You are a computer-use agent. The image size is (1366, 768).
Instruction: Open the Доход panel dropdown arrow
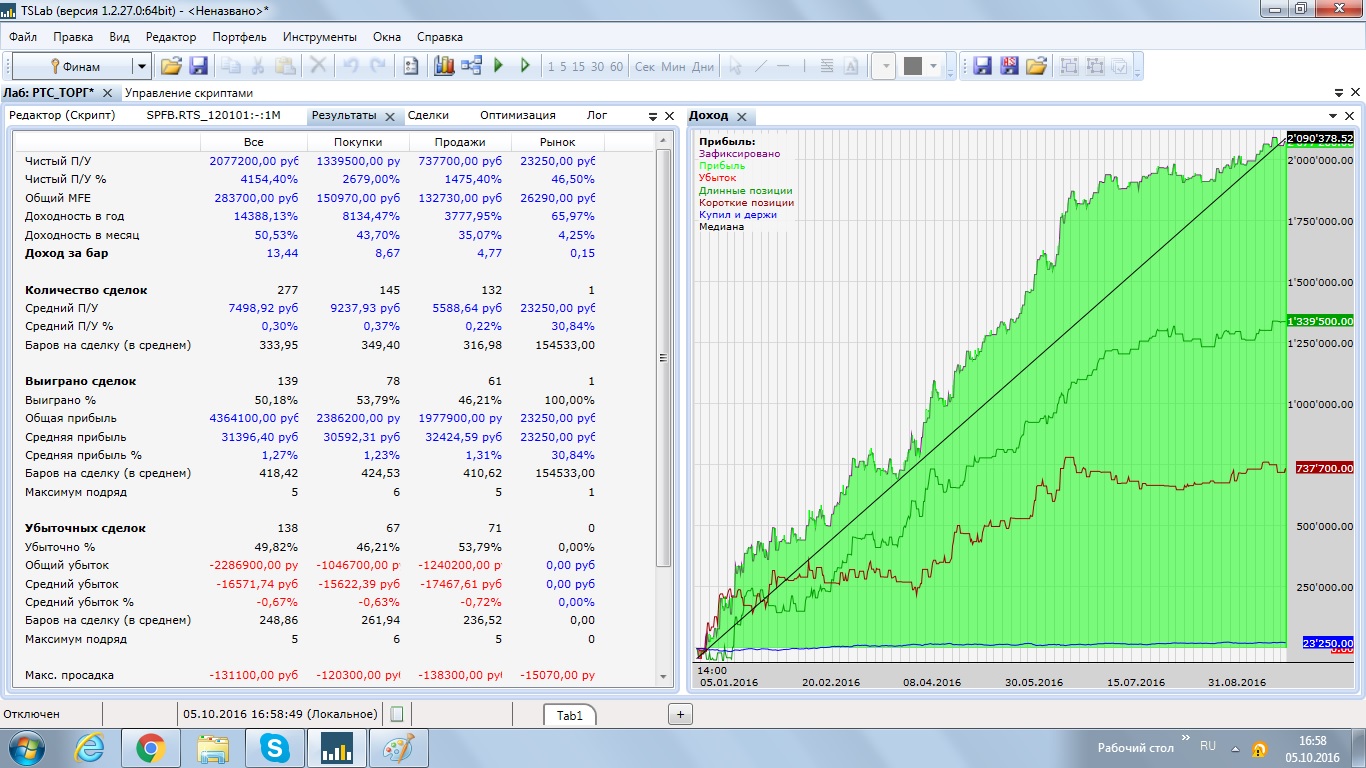[x=1333, y=116]
